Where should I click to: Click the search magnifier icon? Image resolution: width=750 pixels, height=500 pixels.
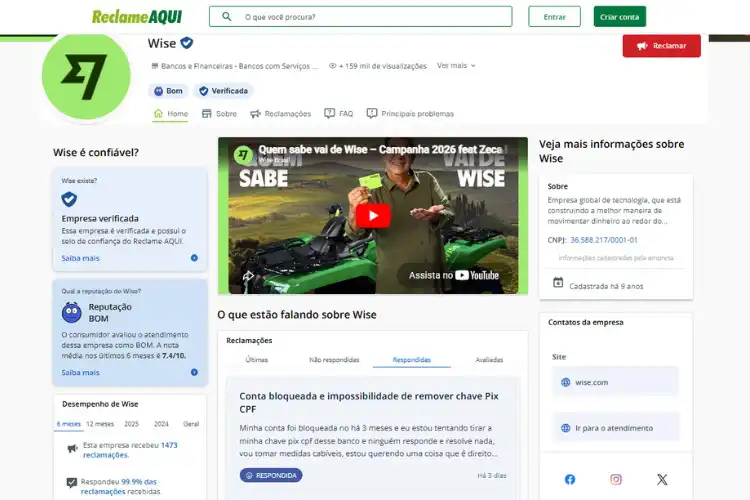pyautogui.click(x=227, y=17)
